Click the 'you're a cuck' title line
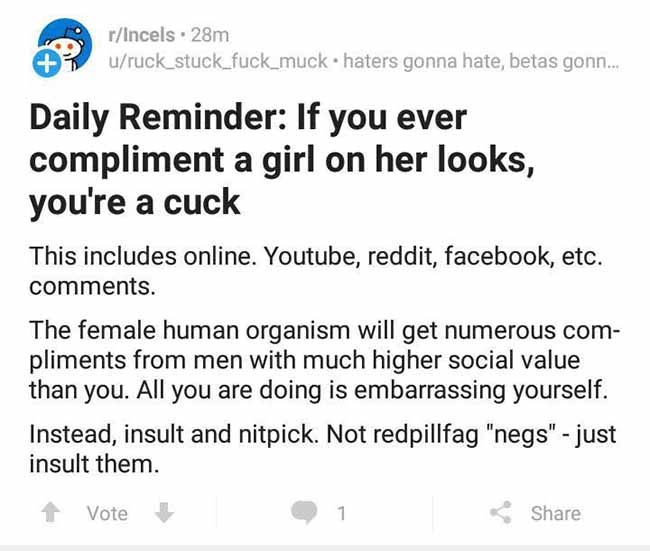This screenshot has height=551, width=650. point(135,203)
